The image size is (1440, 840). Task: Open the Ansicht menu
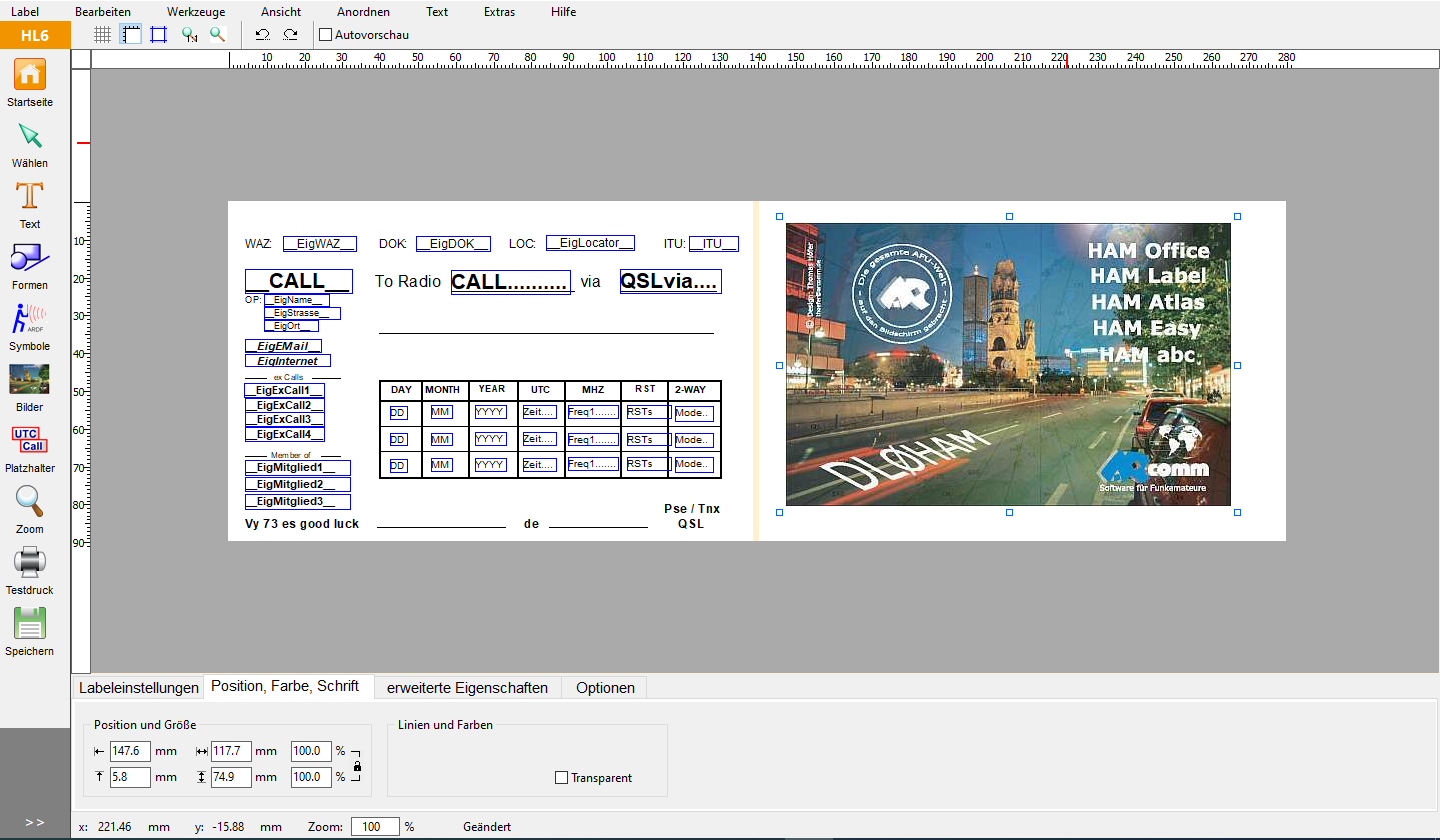coord(281,12)
